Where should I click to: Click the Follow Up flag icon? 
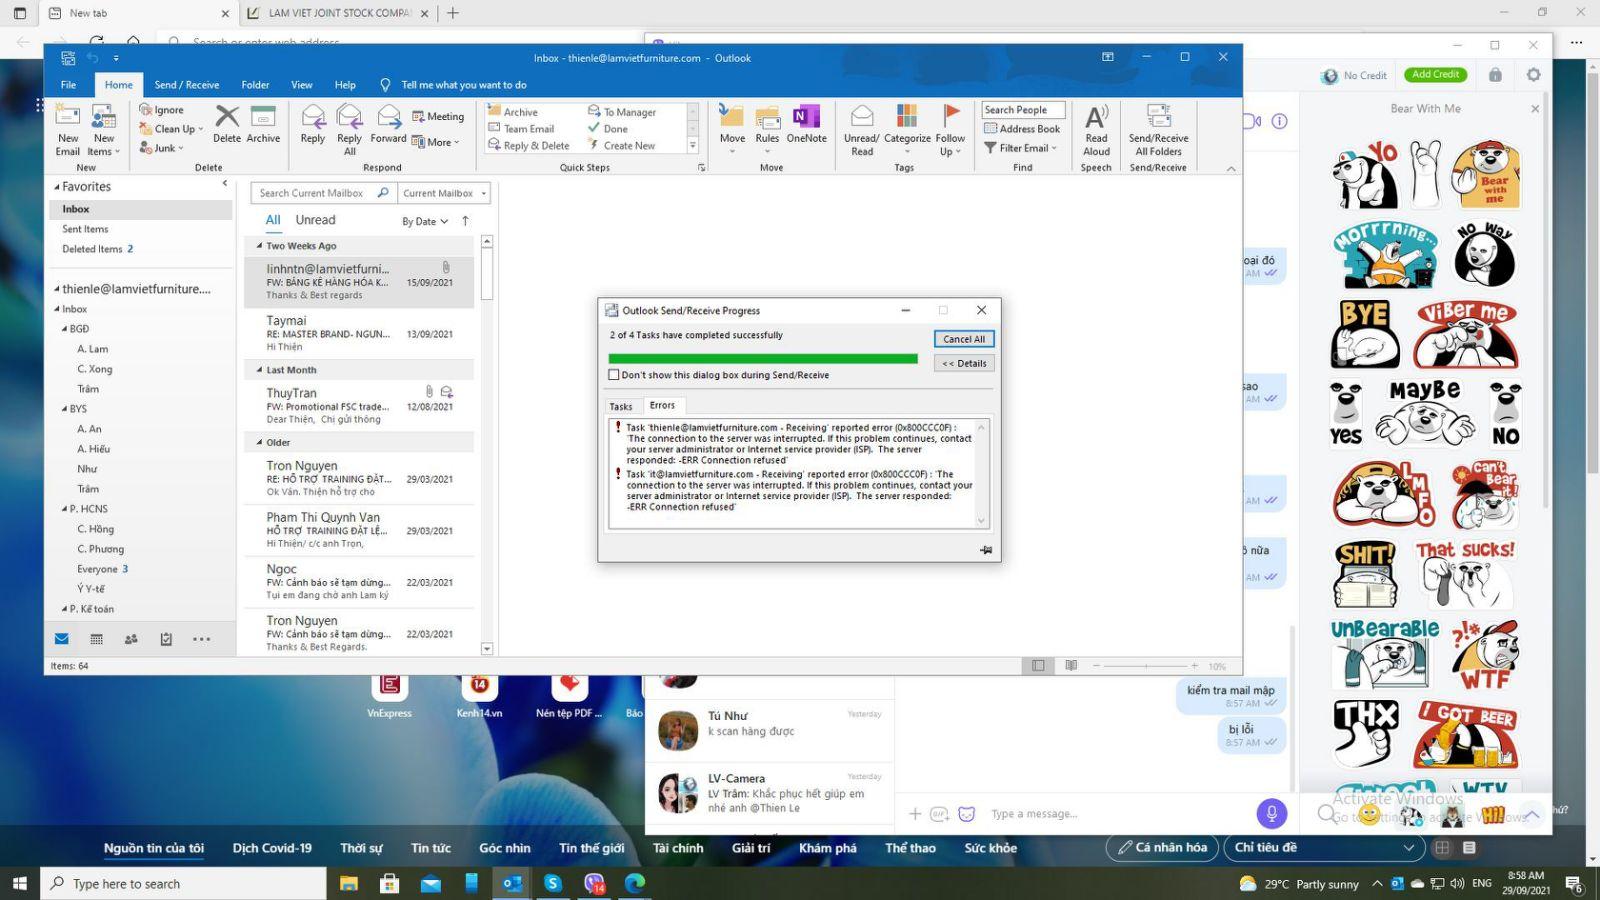point(951,116)
